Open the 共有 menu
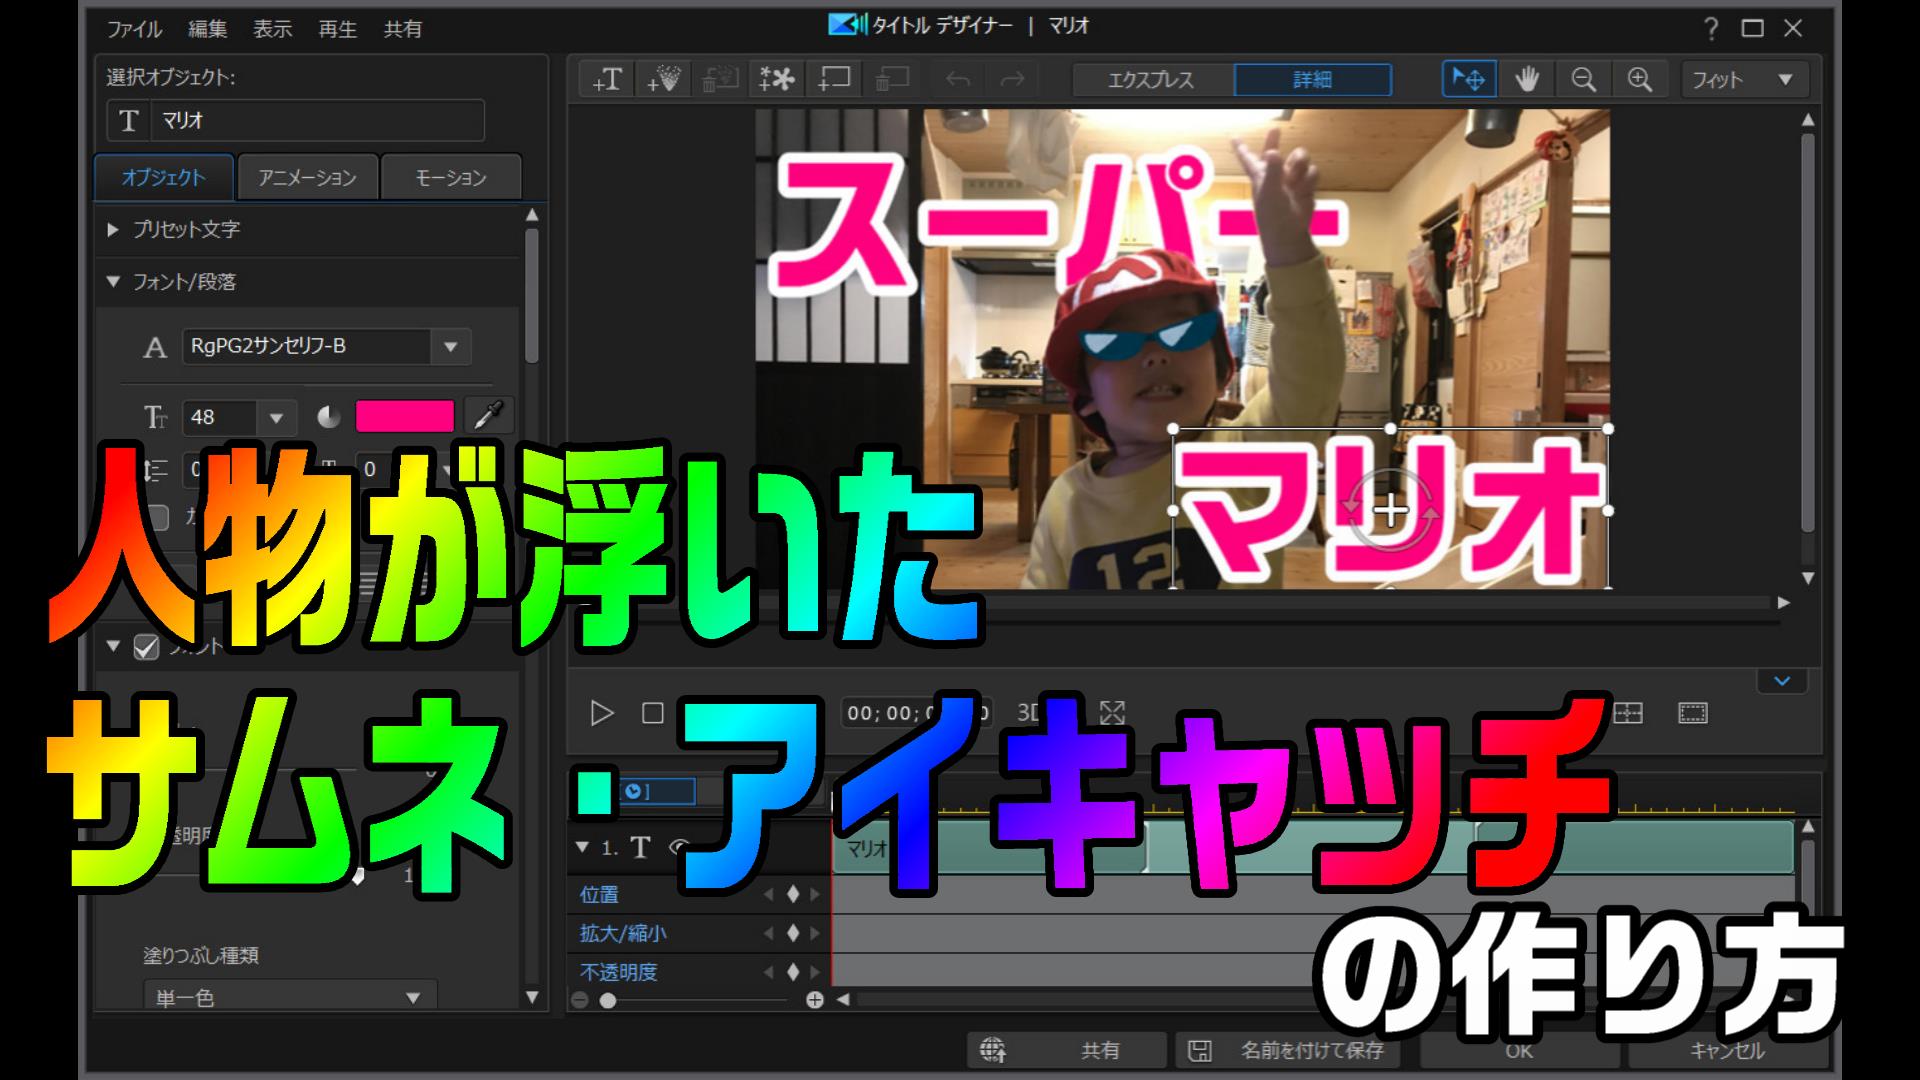 point(403,29)
